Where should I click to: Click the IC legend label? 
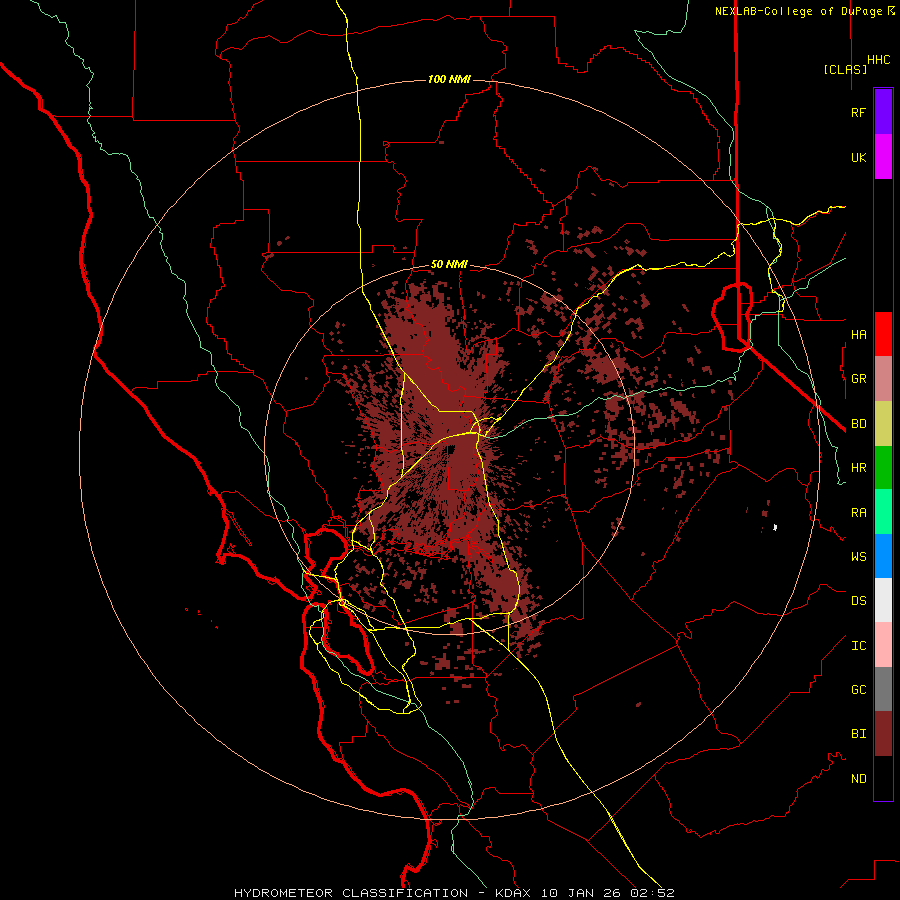point(859,646)
